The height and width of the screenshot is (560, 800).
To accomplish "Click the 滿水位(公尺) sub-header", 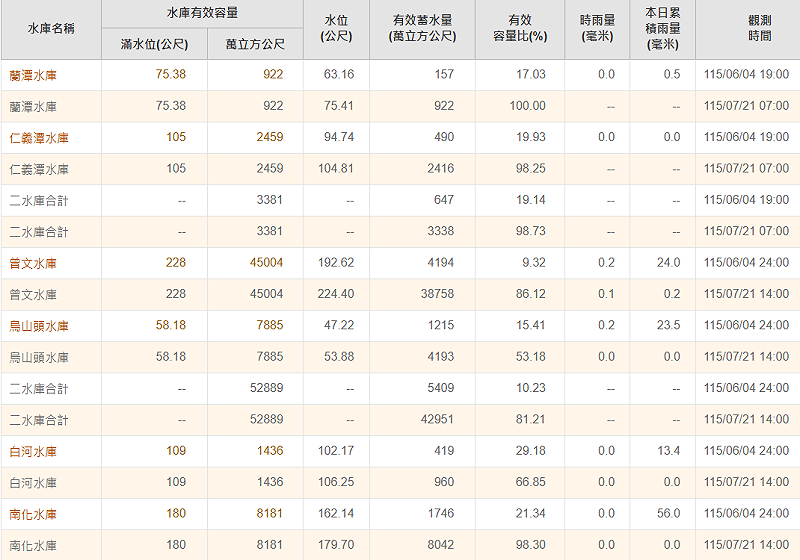I will tap(155, 44).
